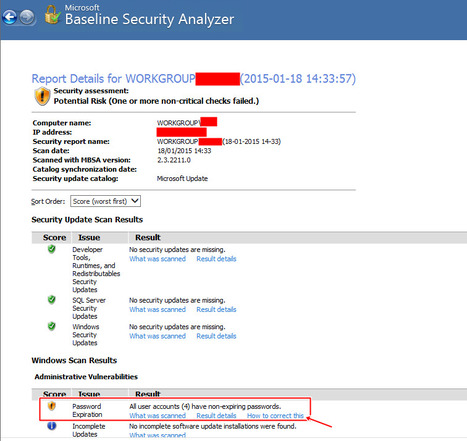Click 'Potential Risk' assessment text
The width and height of the screenshot is (467, 441).
tap(156, 101)
